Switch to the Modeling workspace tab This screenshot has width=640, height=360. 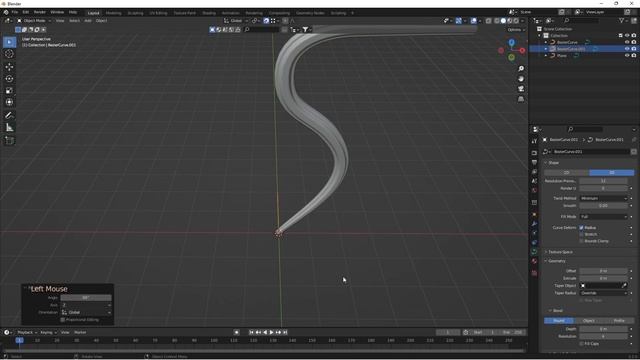(x=113, y=13)
